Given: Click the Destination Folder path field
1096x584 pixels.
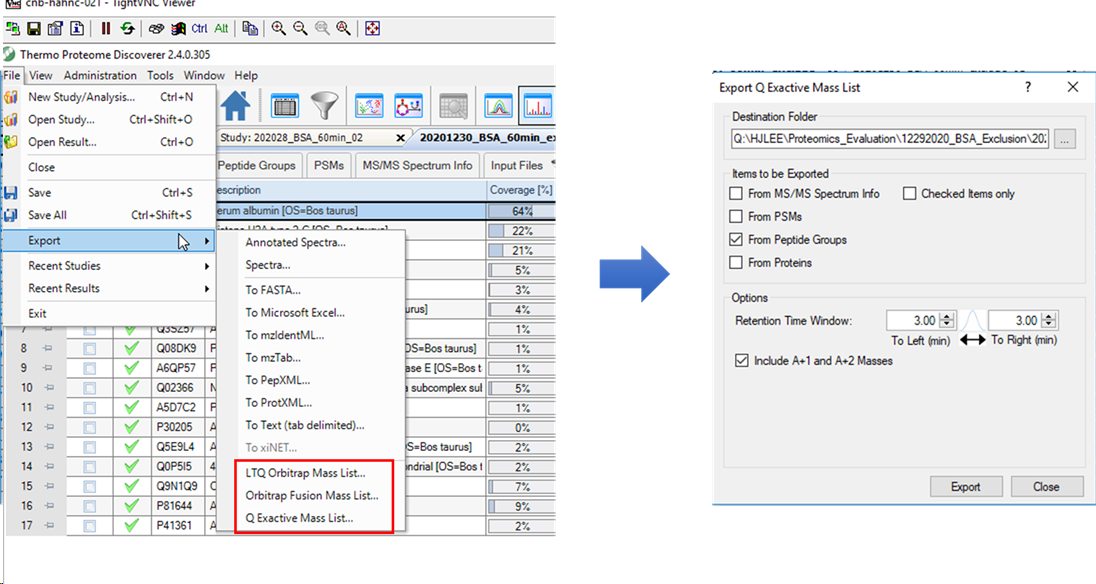Looking at the screenshot, I should coord(890,139).
